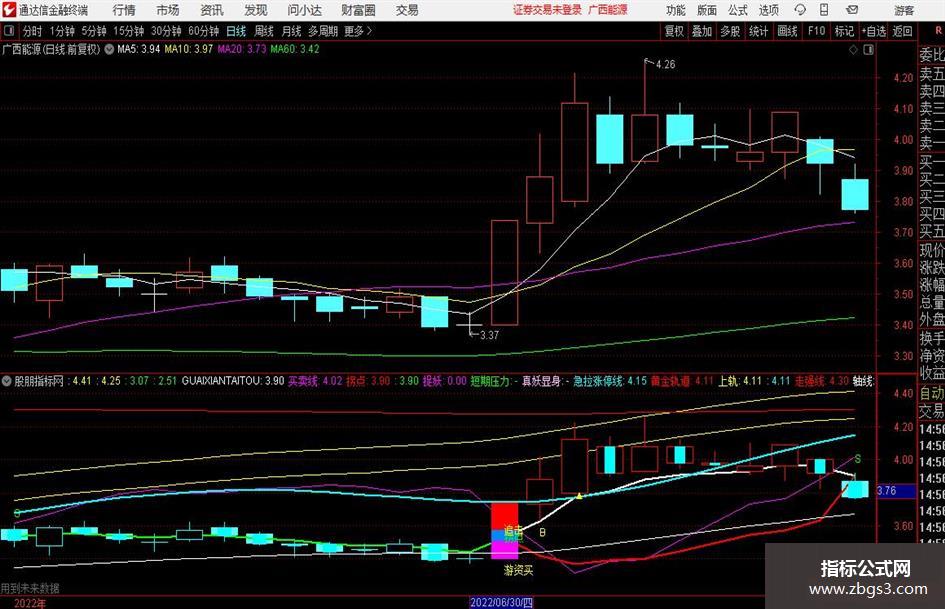Click +自选 add to watchlist button

873,31
